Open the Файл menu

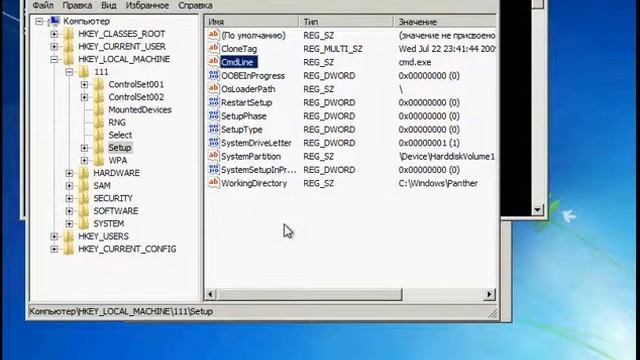43,6
